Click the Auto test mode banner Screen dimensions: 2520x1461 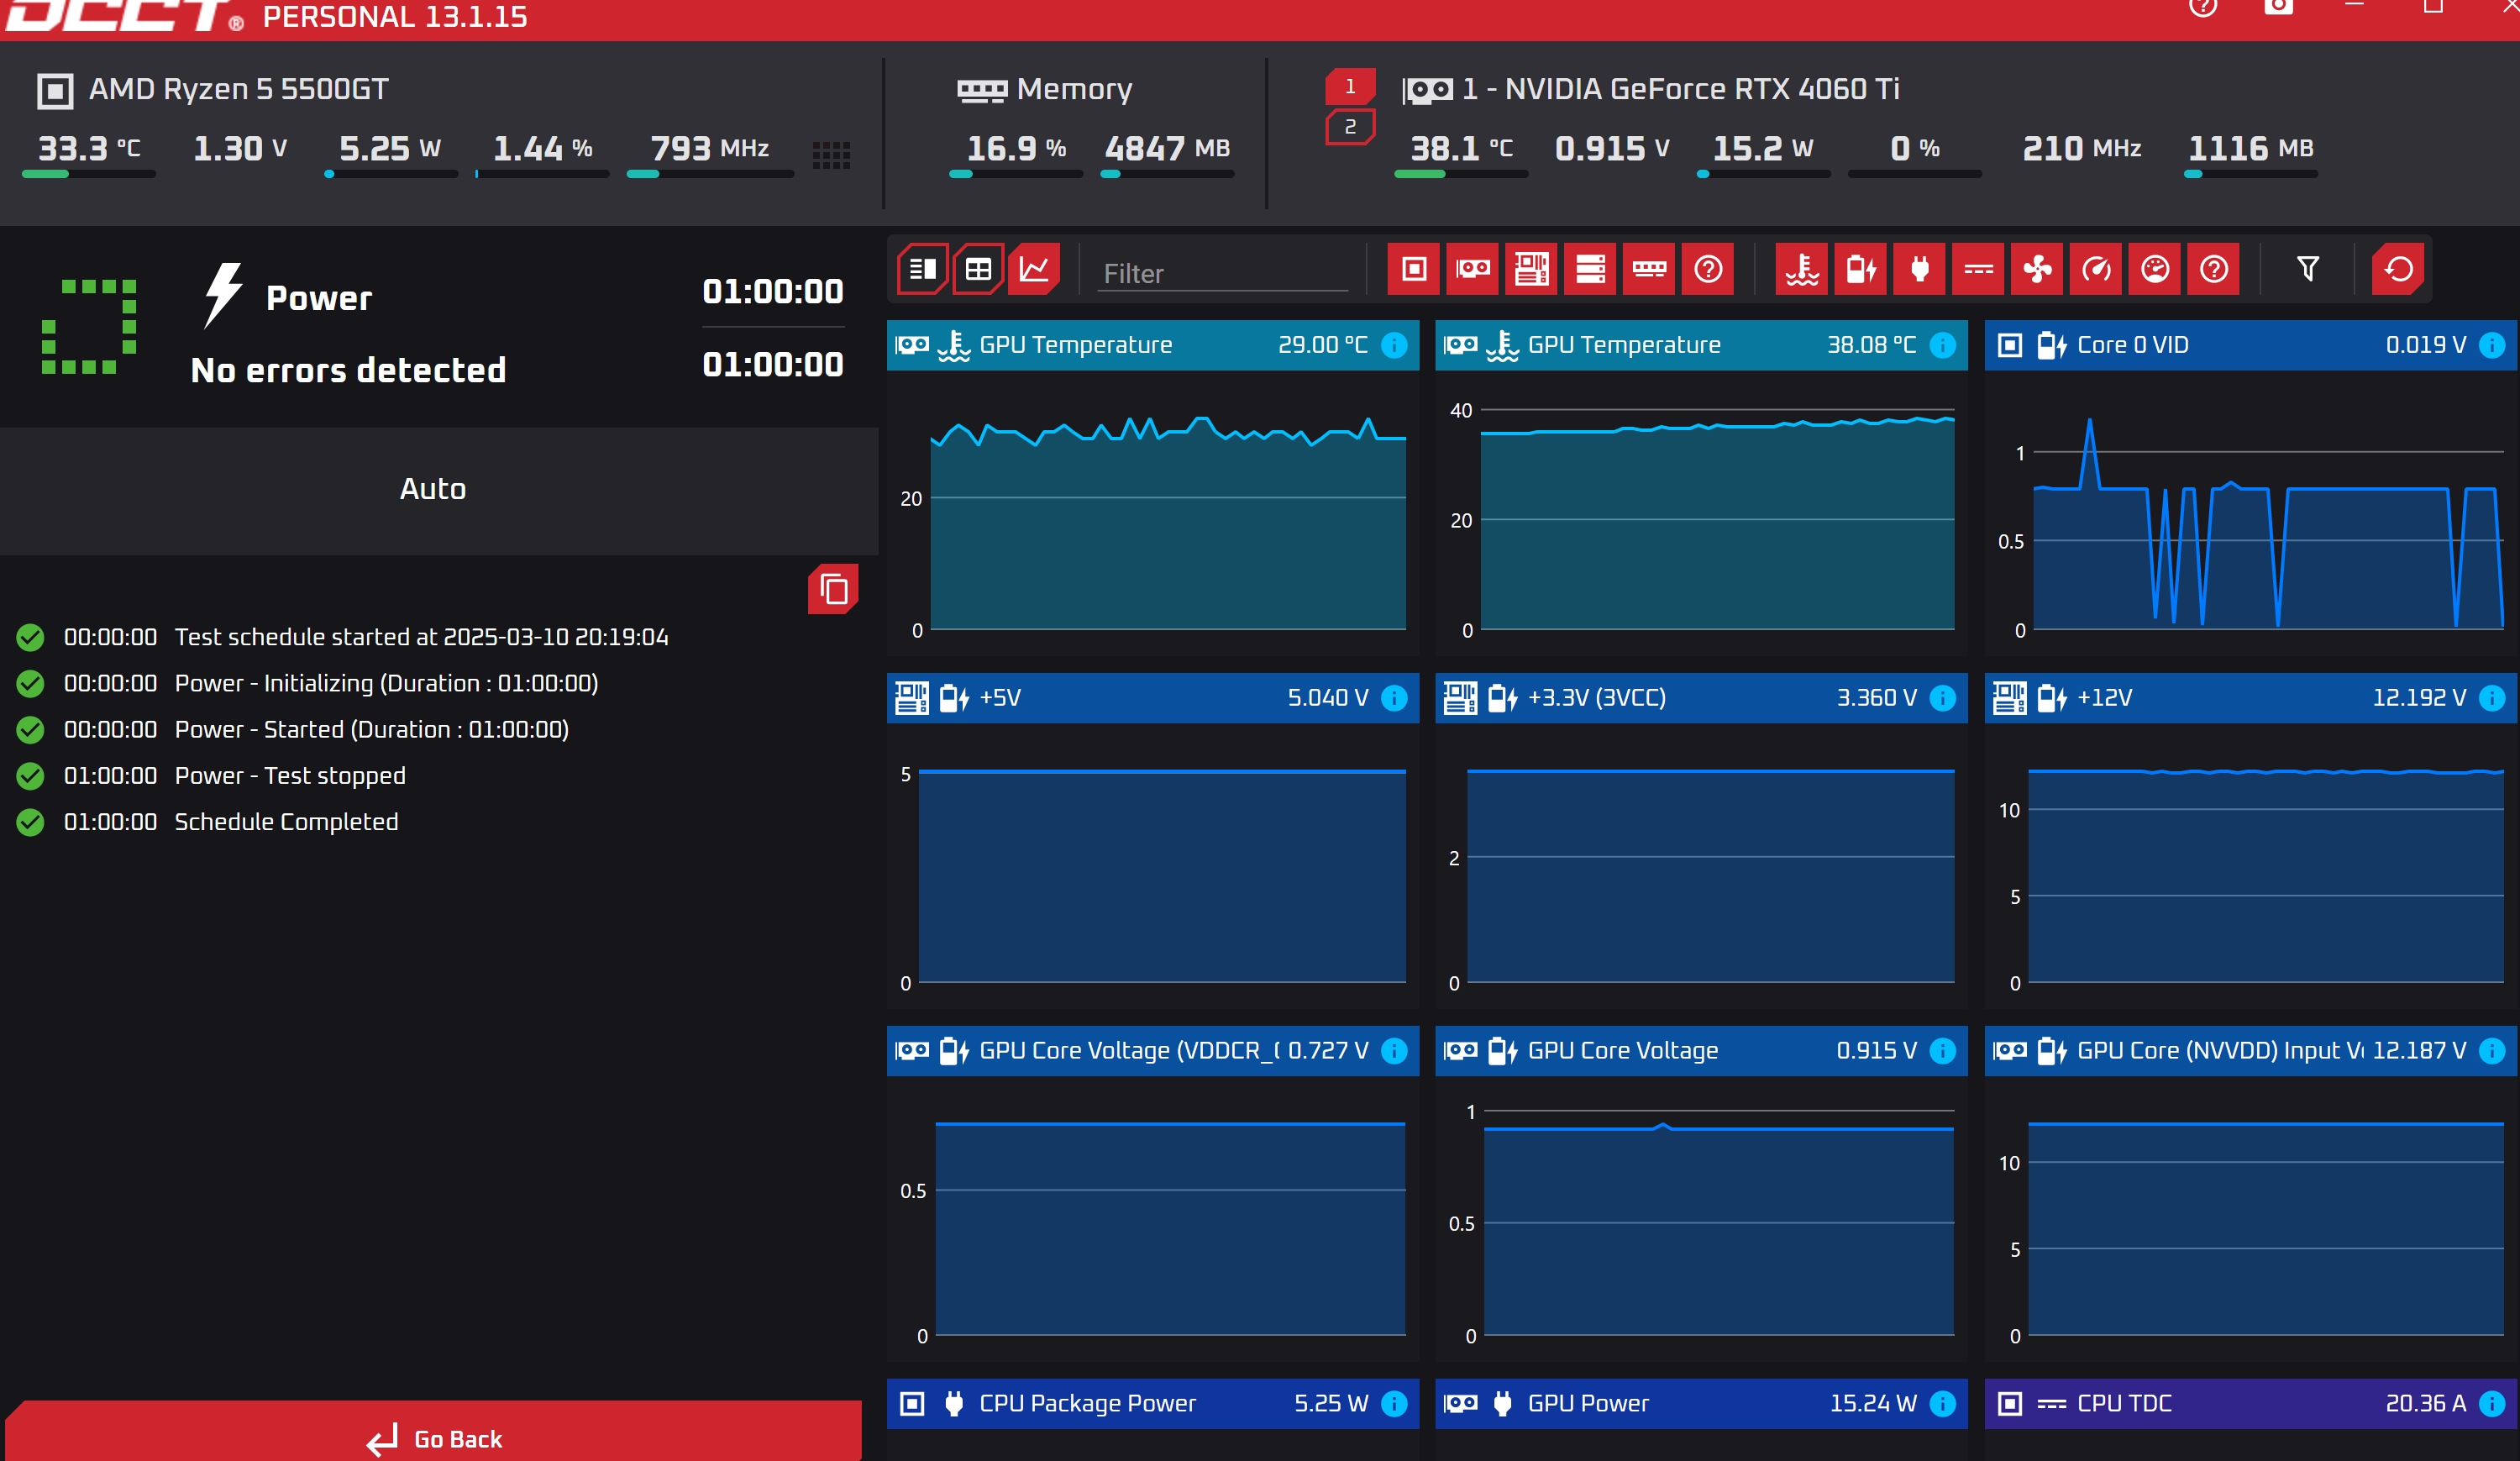(439, 490)
